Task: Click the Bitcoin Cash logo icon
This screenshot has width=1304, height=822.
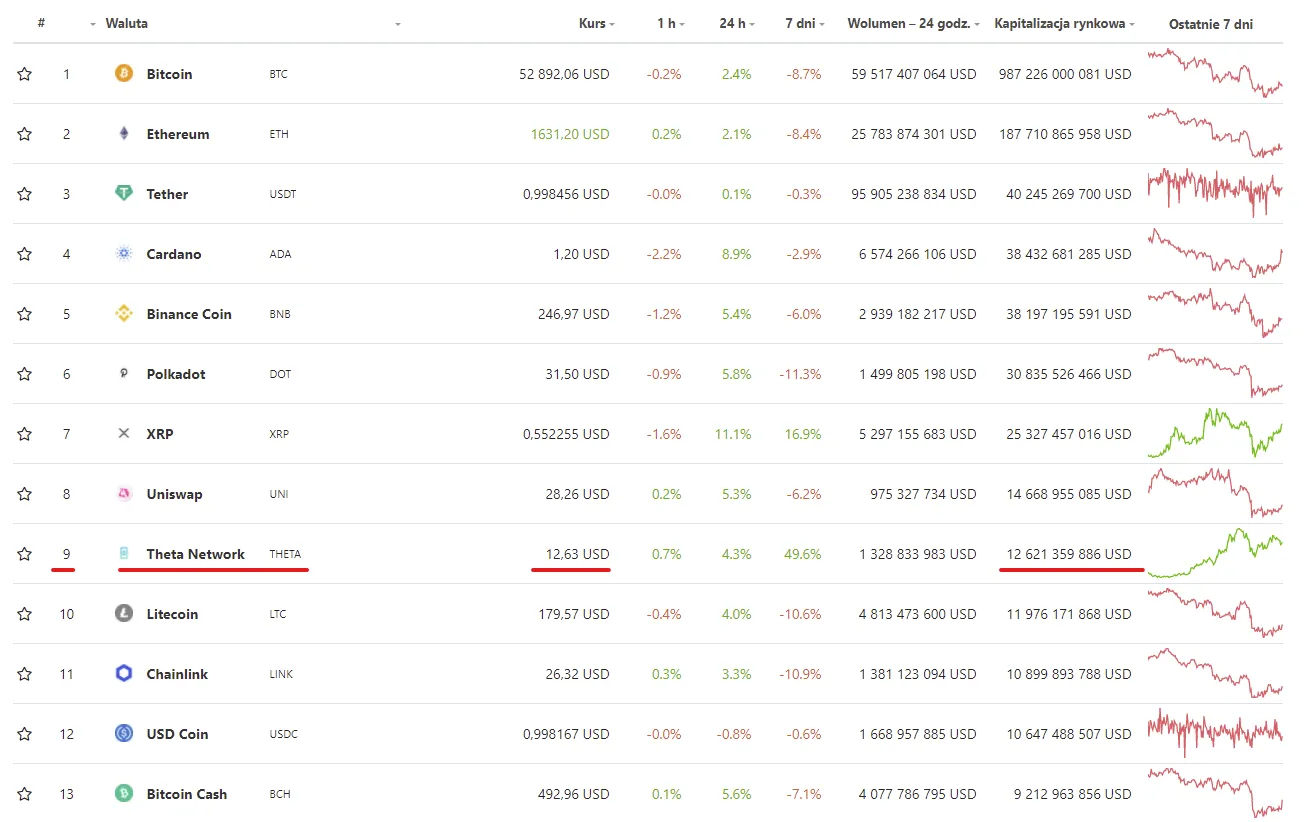Action: click(x=124, y=793)
